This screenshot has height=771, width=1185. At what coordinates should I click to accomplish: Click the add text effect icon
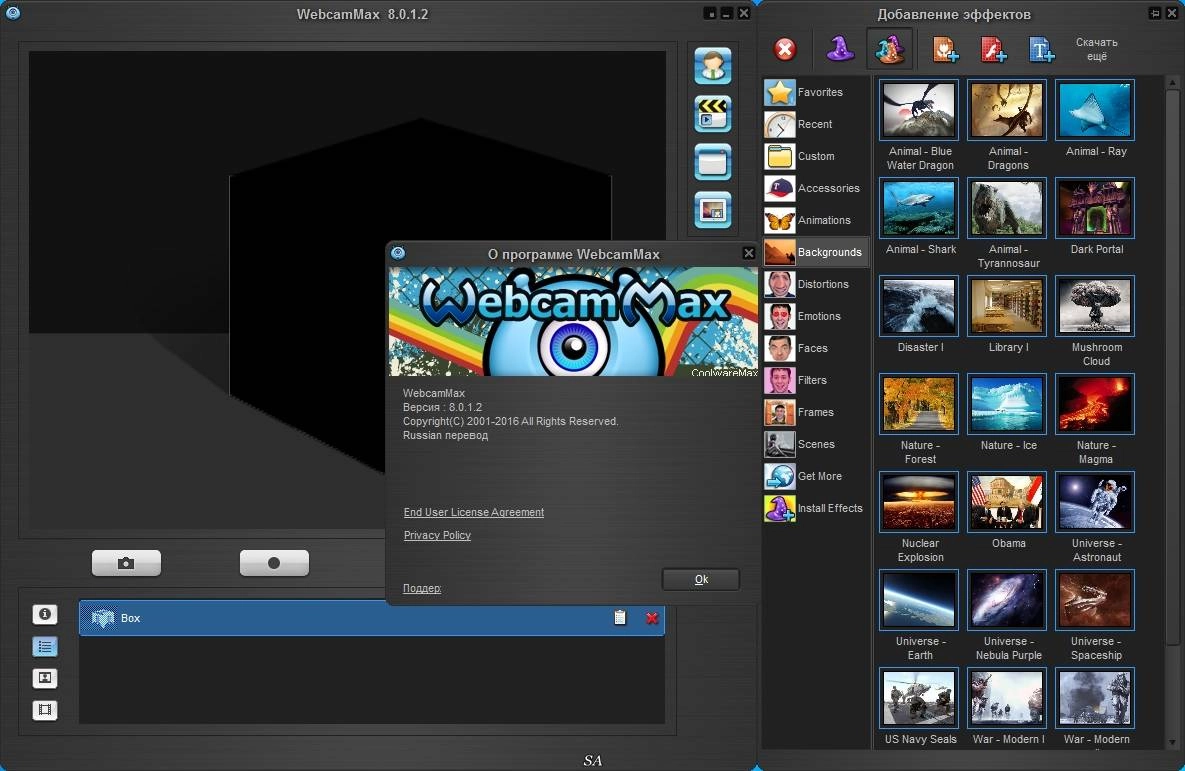(x=1041, y=49)
